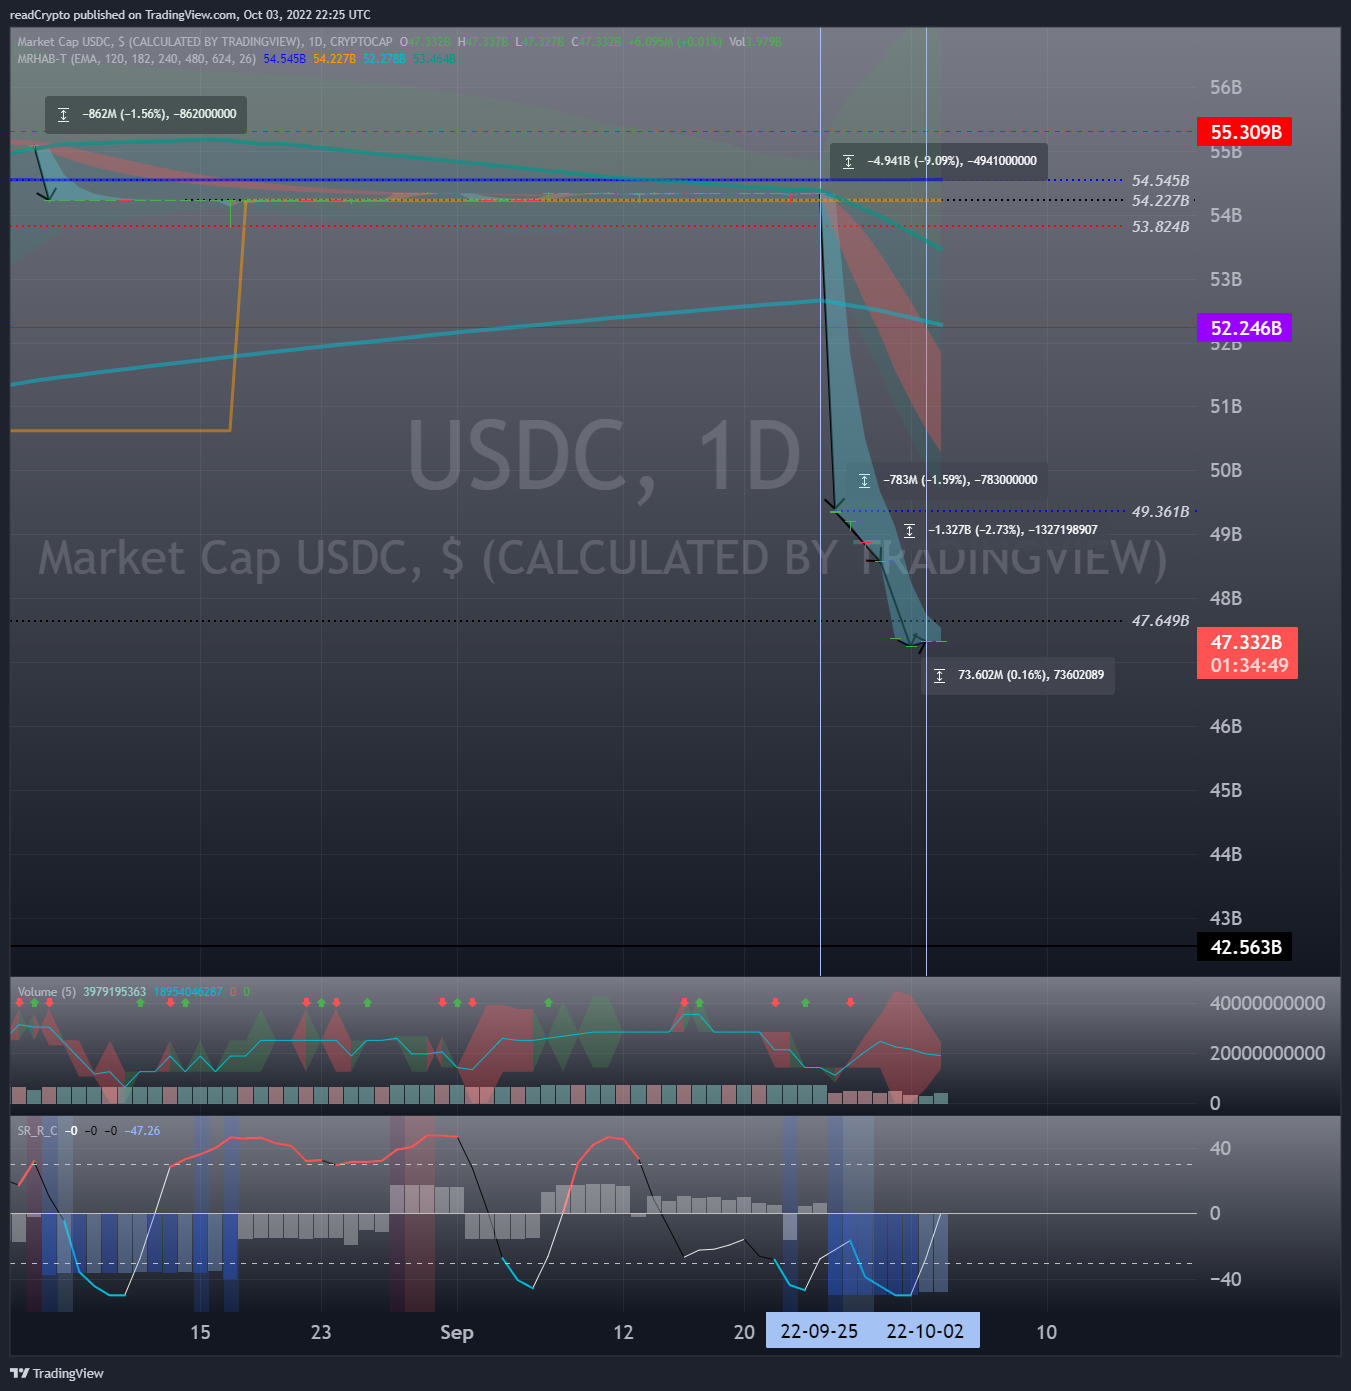Click the -47.26 SR_R_C value
Viewport: 1351px width, 1391px height.
(x=142, y=1131)
